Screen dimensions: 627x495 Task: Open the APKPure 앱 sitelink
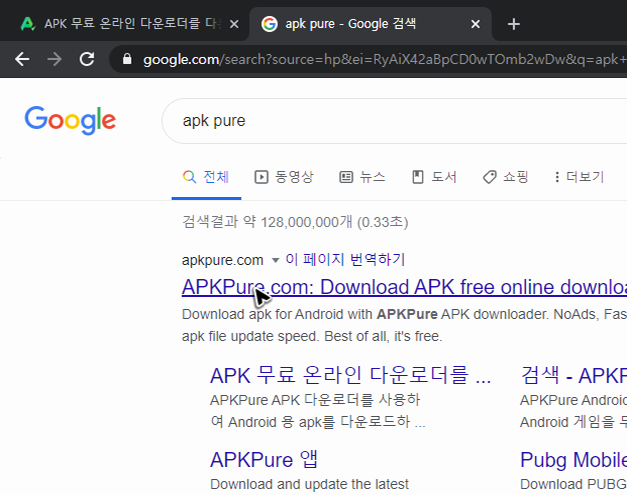click(264, 459)
